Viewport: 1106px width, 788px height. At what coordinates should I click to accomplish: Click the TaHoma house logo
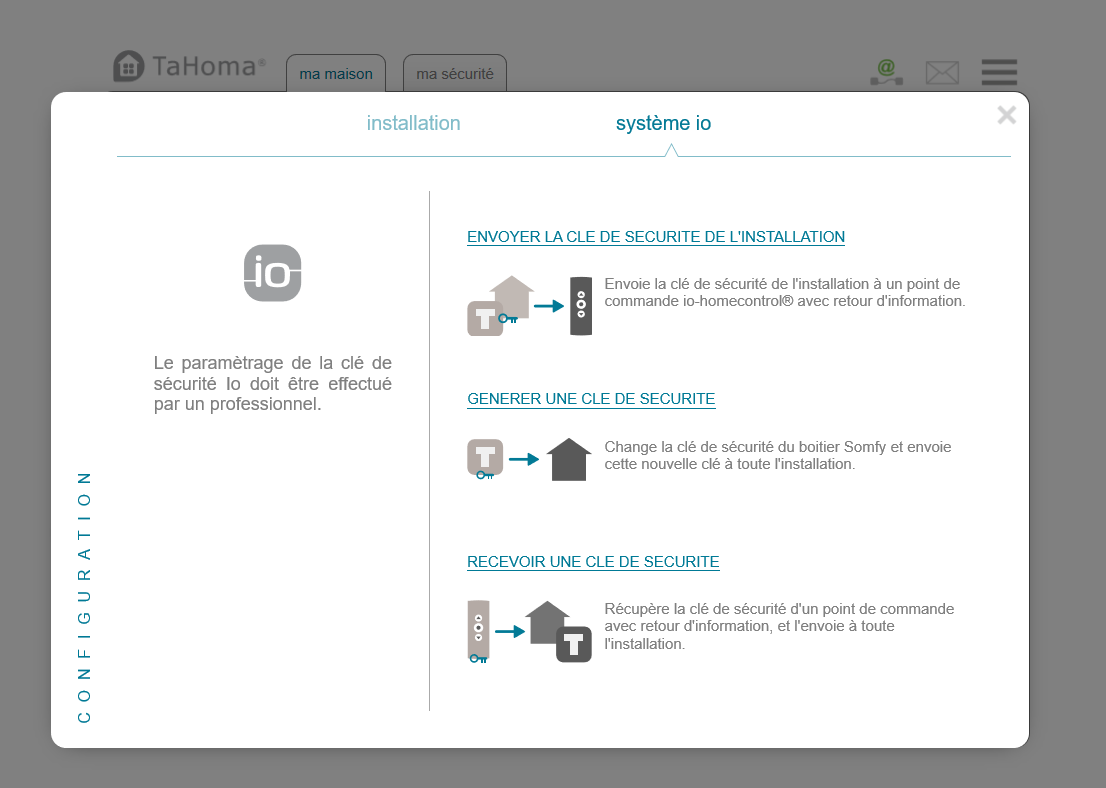click(x=128, y=67)
